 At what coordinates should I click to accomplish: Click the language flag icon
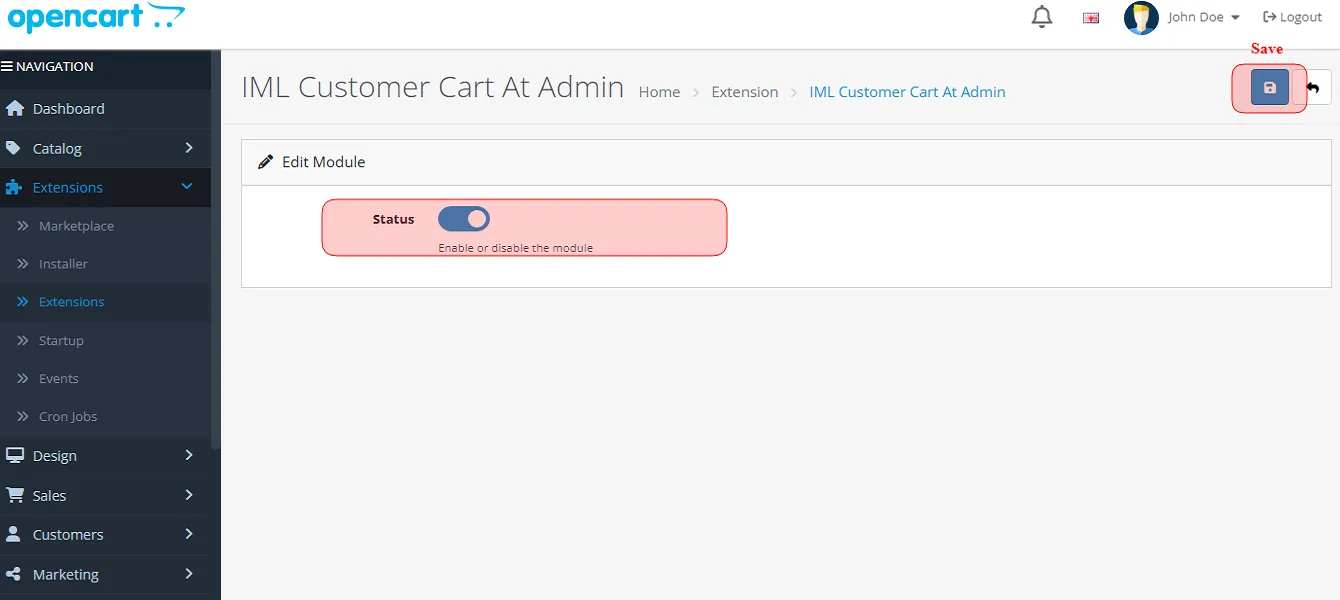click(x=1091, y=18)
